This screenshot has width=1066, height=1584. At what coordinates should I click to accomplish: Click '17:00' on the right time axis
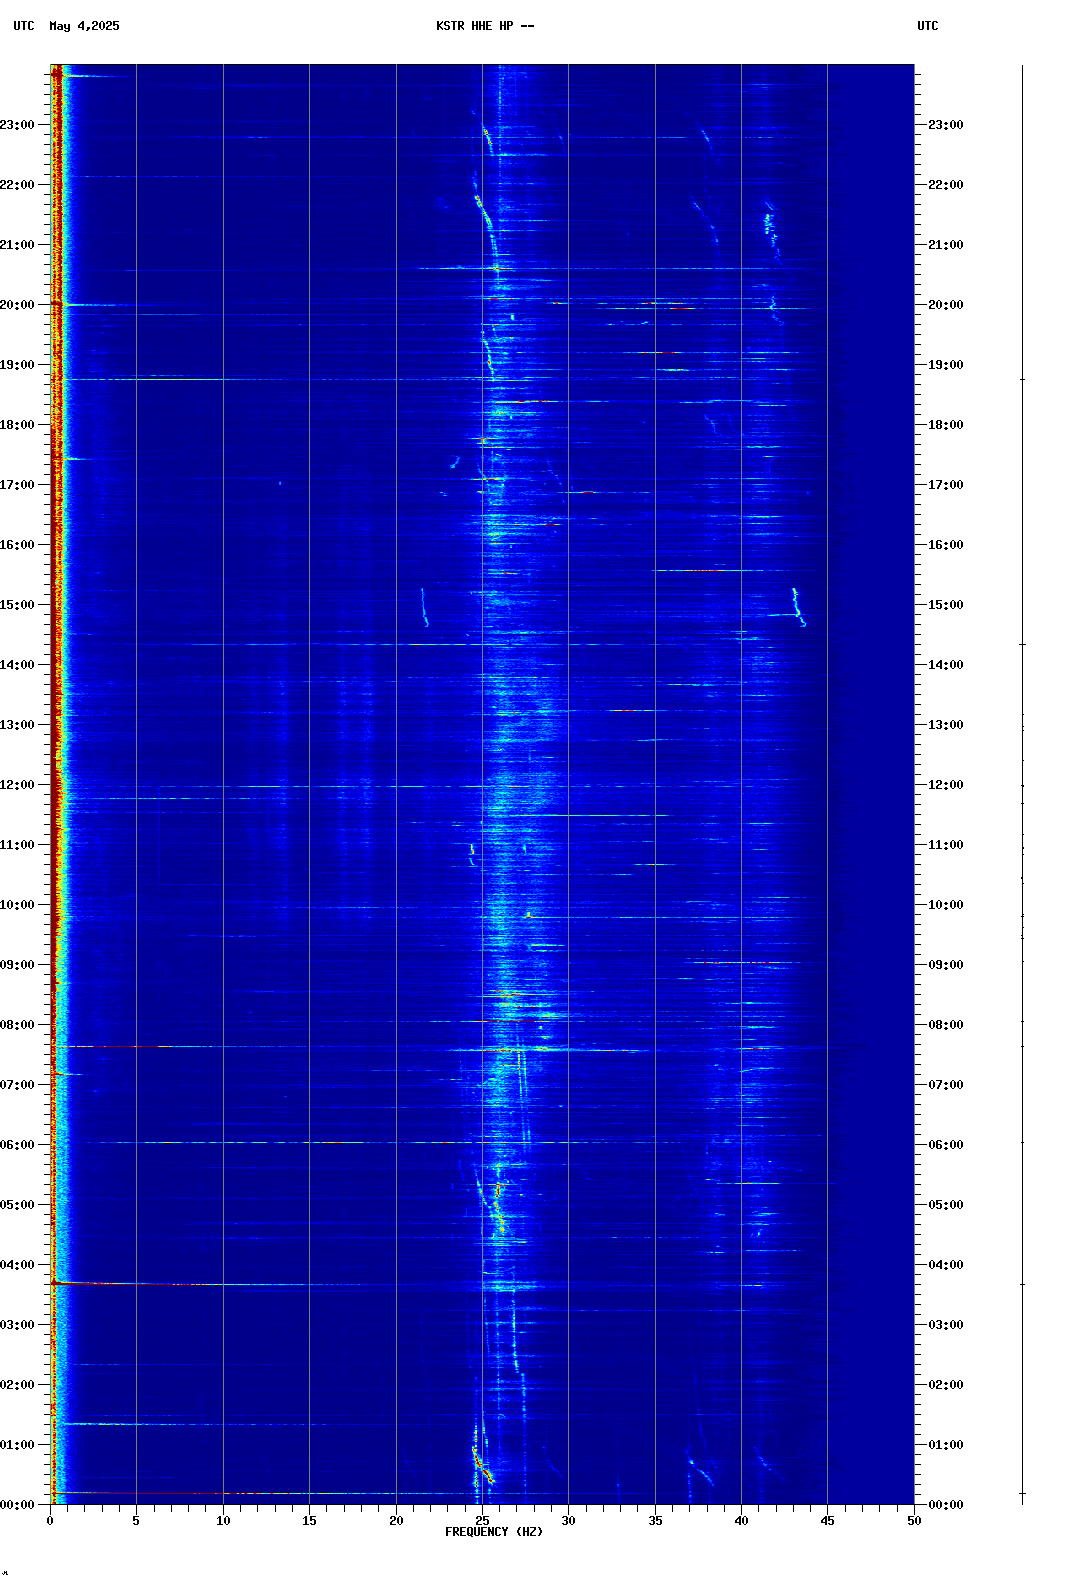tap(946, 485)
